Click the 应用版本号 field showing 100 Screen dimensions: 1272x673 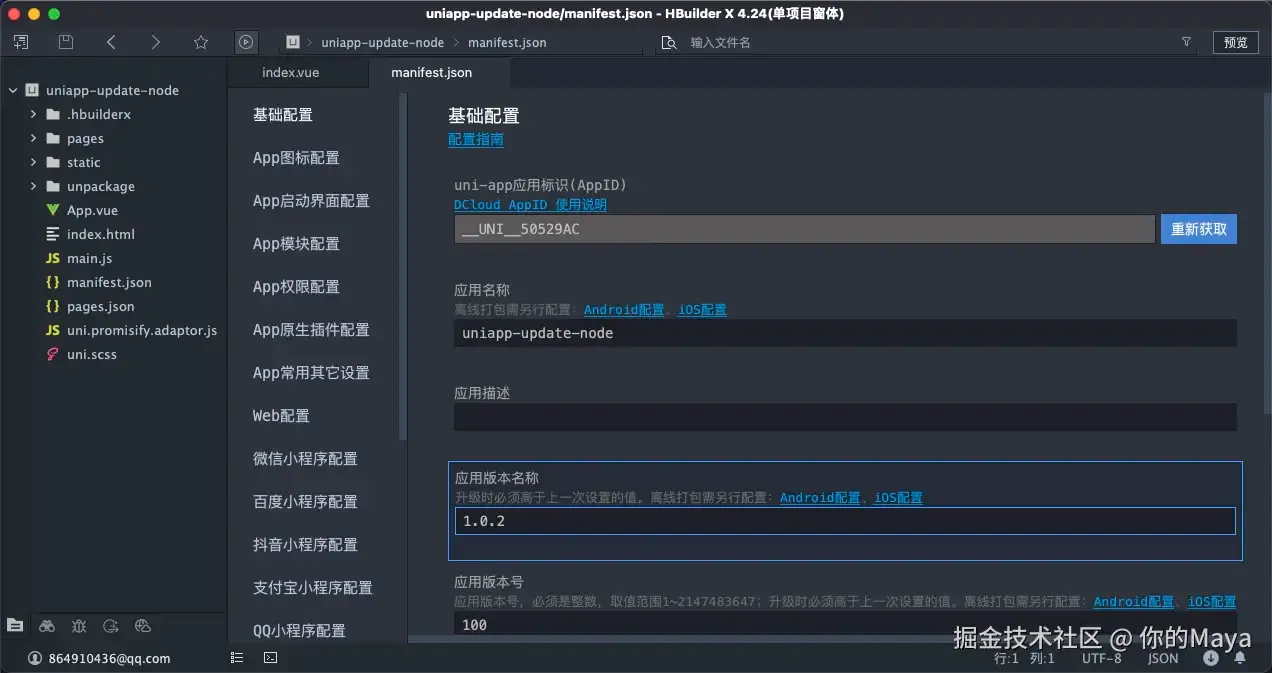point(845,625)
